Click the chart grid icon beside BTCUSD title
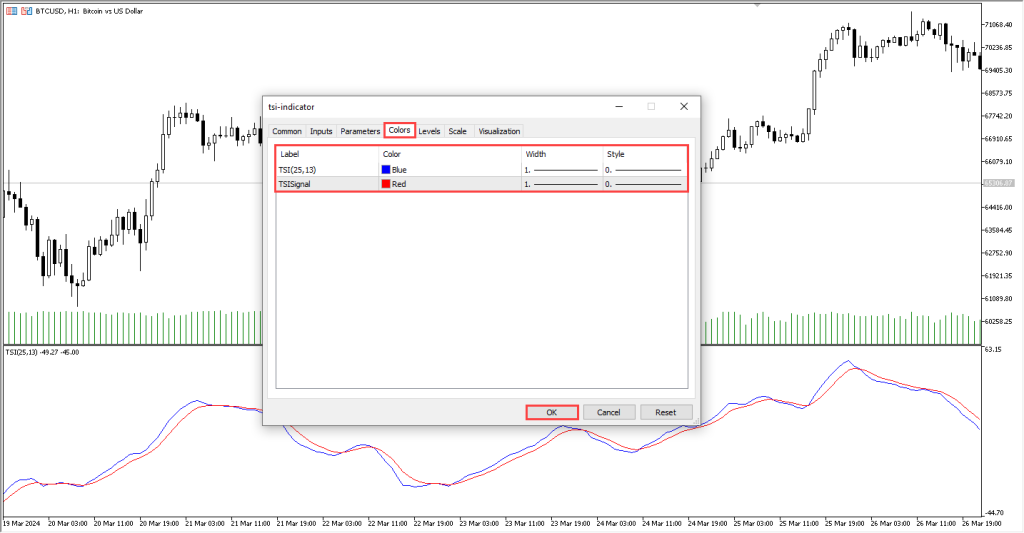The height and width of the screenshot is (533, 1024). tap(11, 11)
